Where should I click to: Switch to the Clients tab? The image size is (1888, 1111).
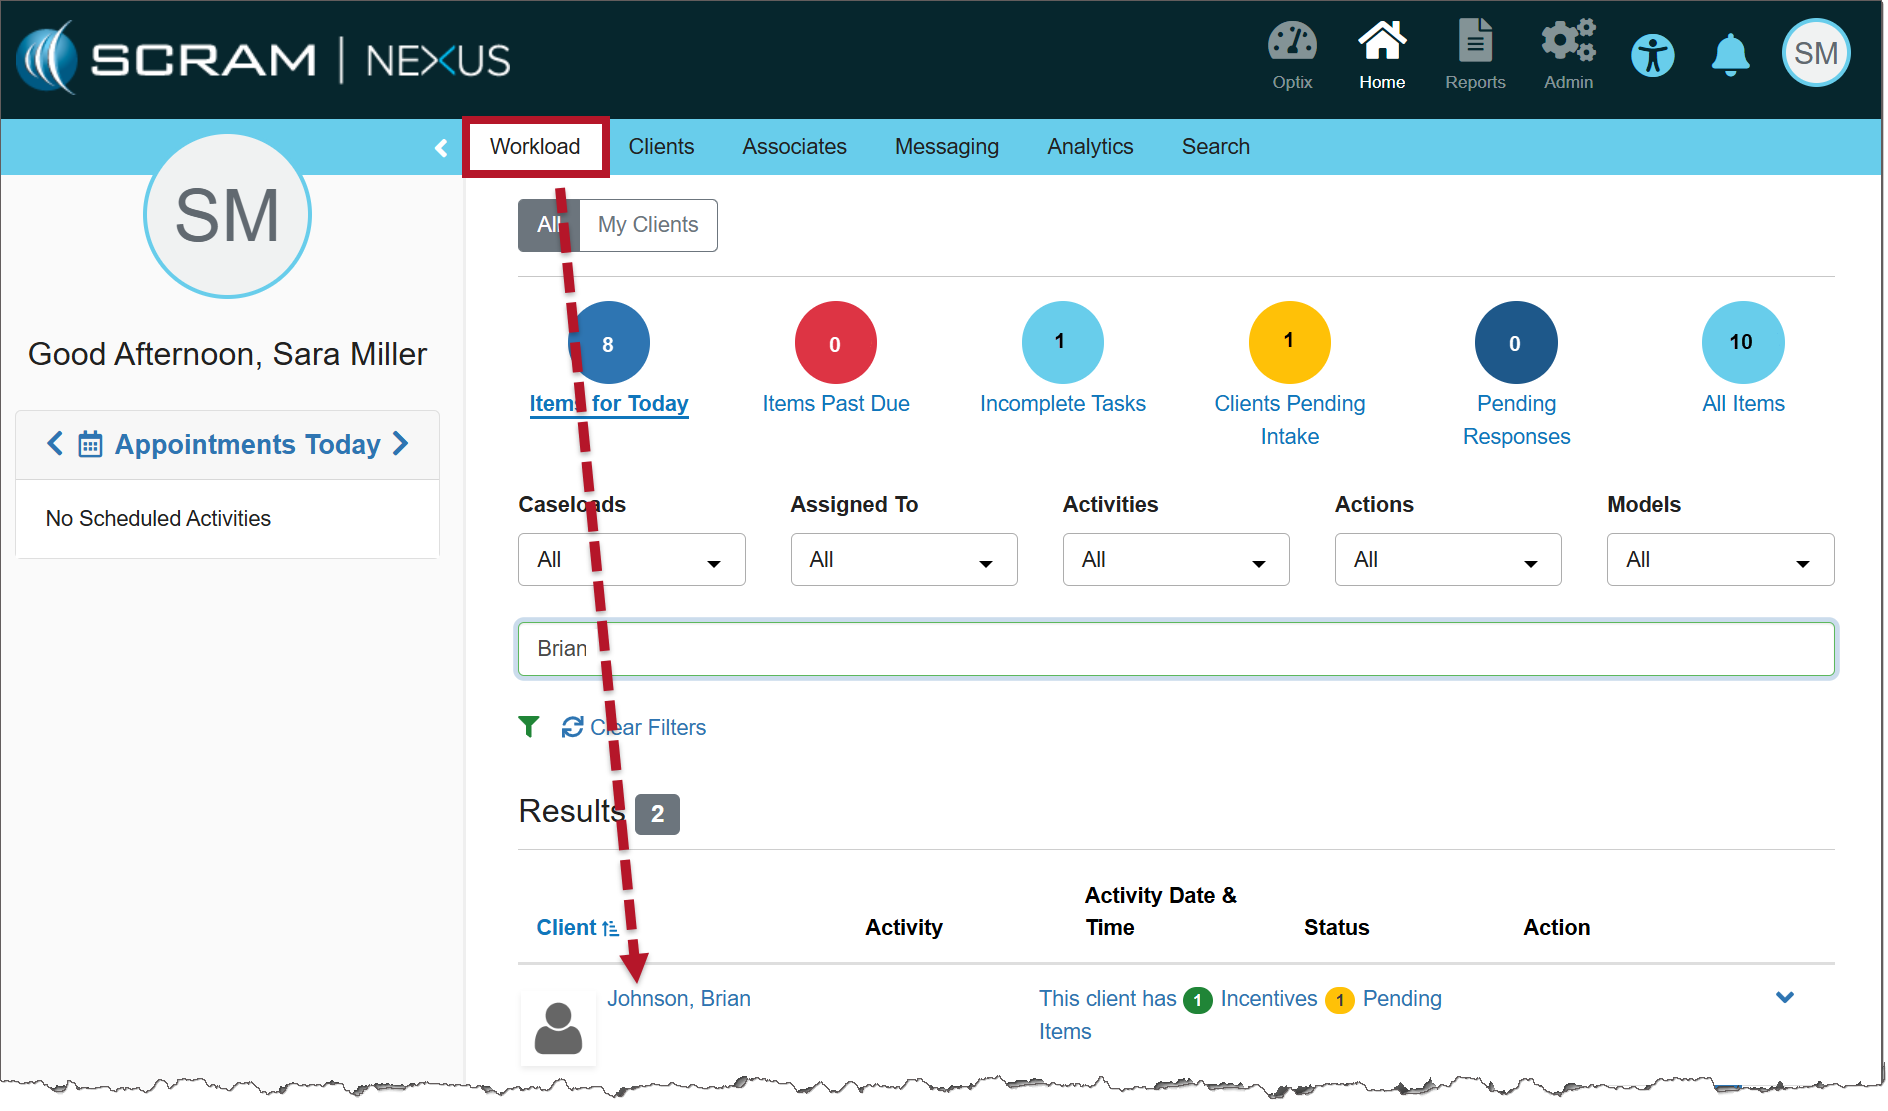pos(661,147)
